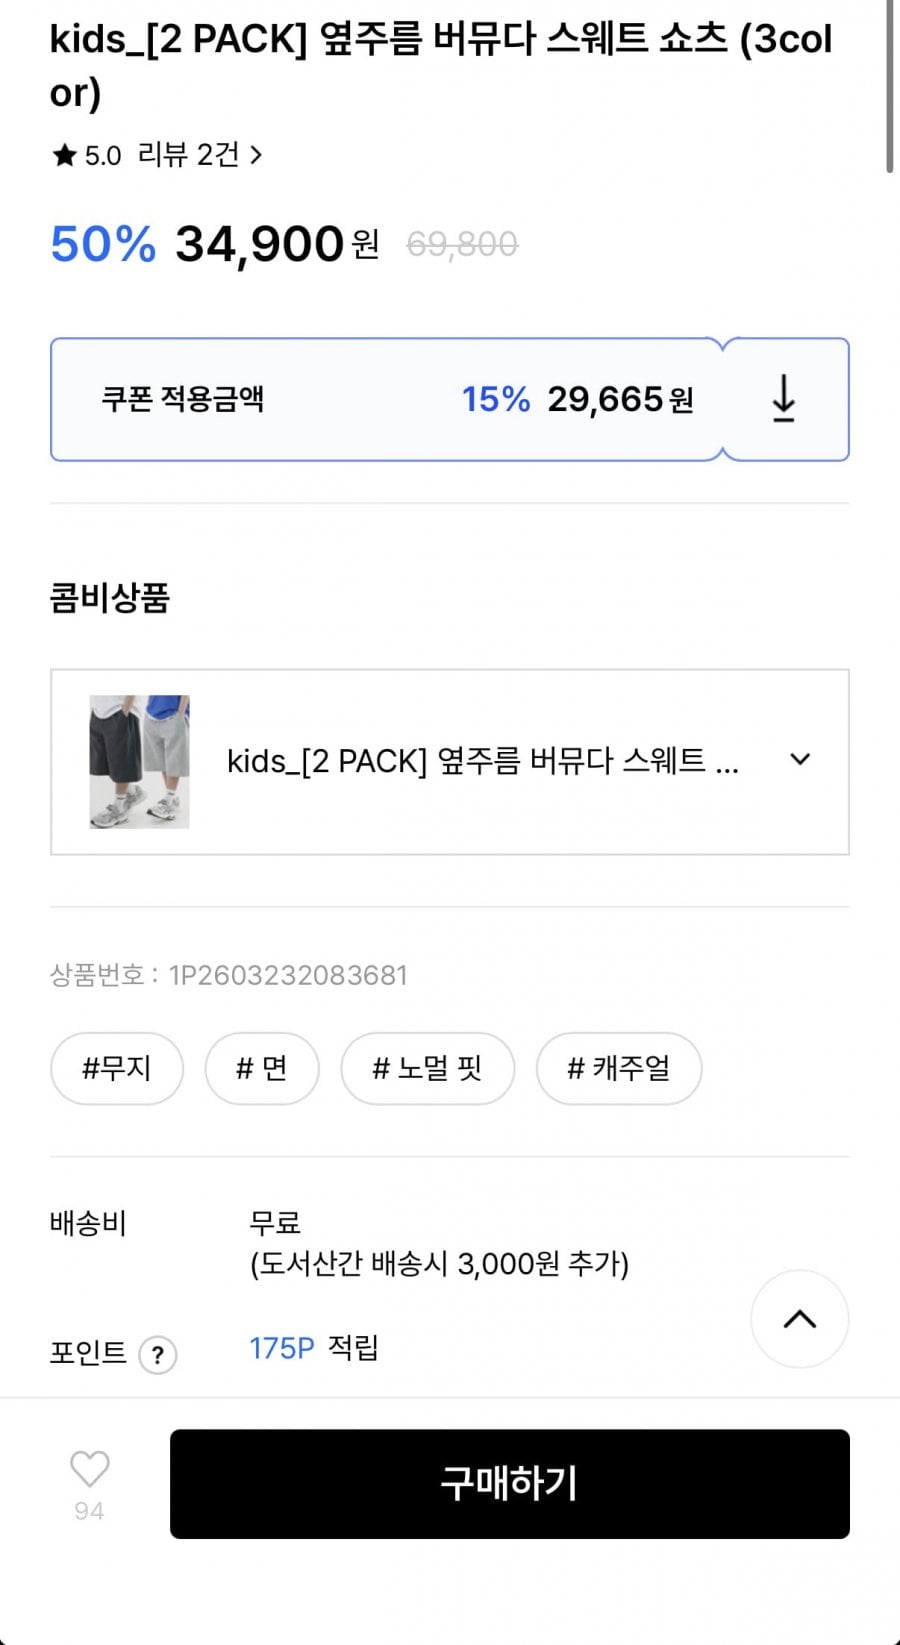This screenshot has height=1645, width=900.
Task: Expand the combo product dropdown chevron
Action: (800, 760)
